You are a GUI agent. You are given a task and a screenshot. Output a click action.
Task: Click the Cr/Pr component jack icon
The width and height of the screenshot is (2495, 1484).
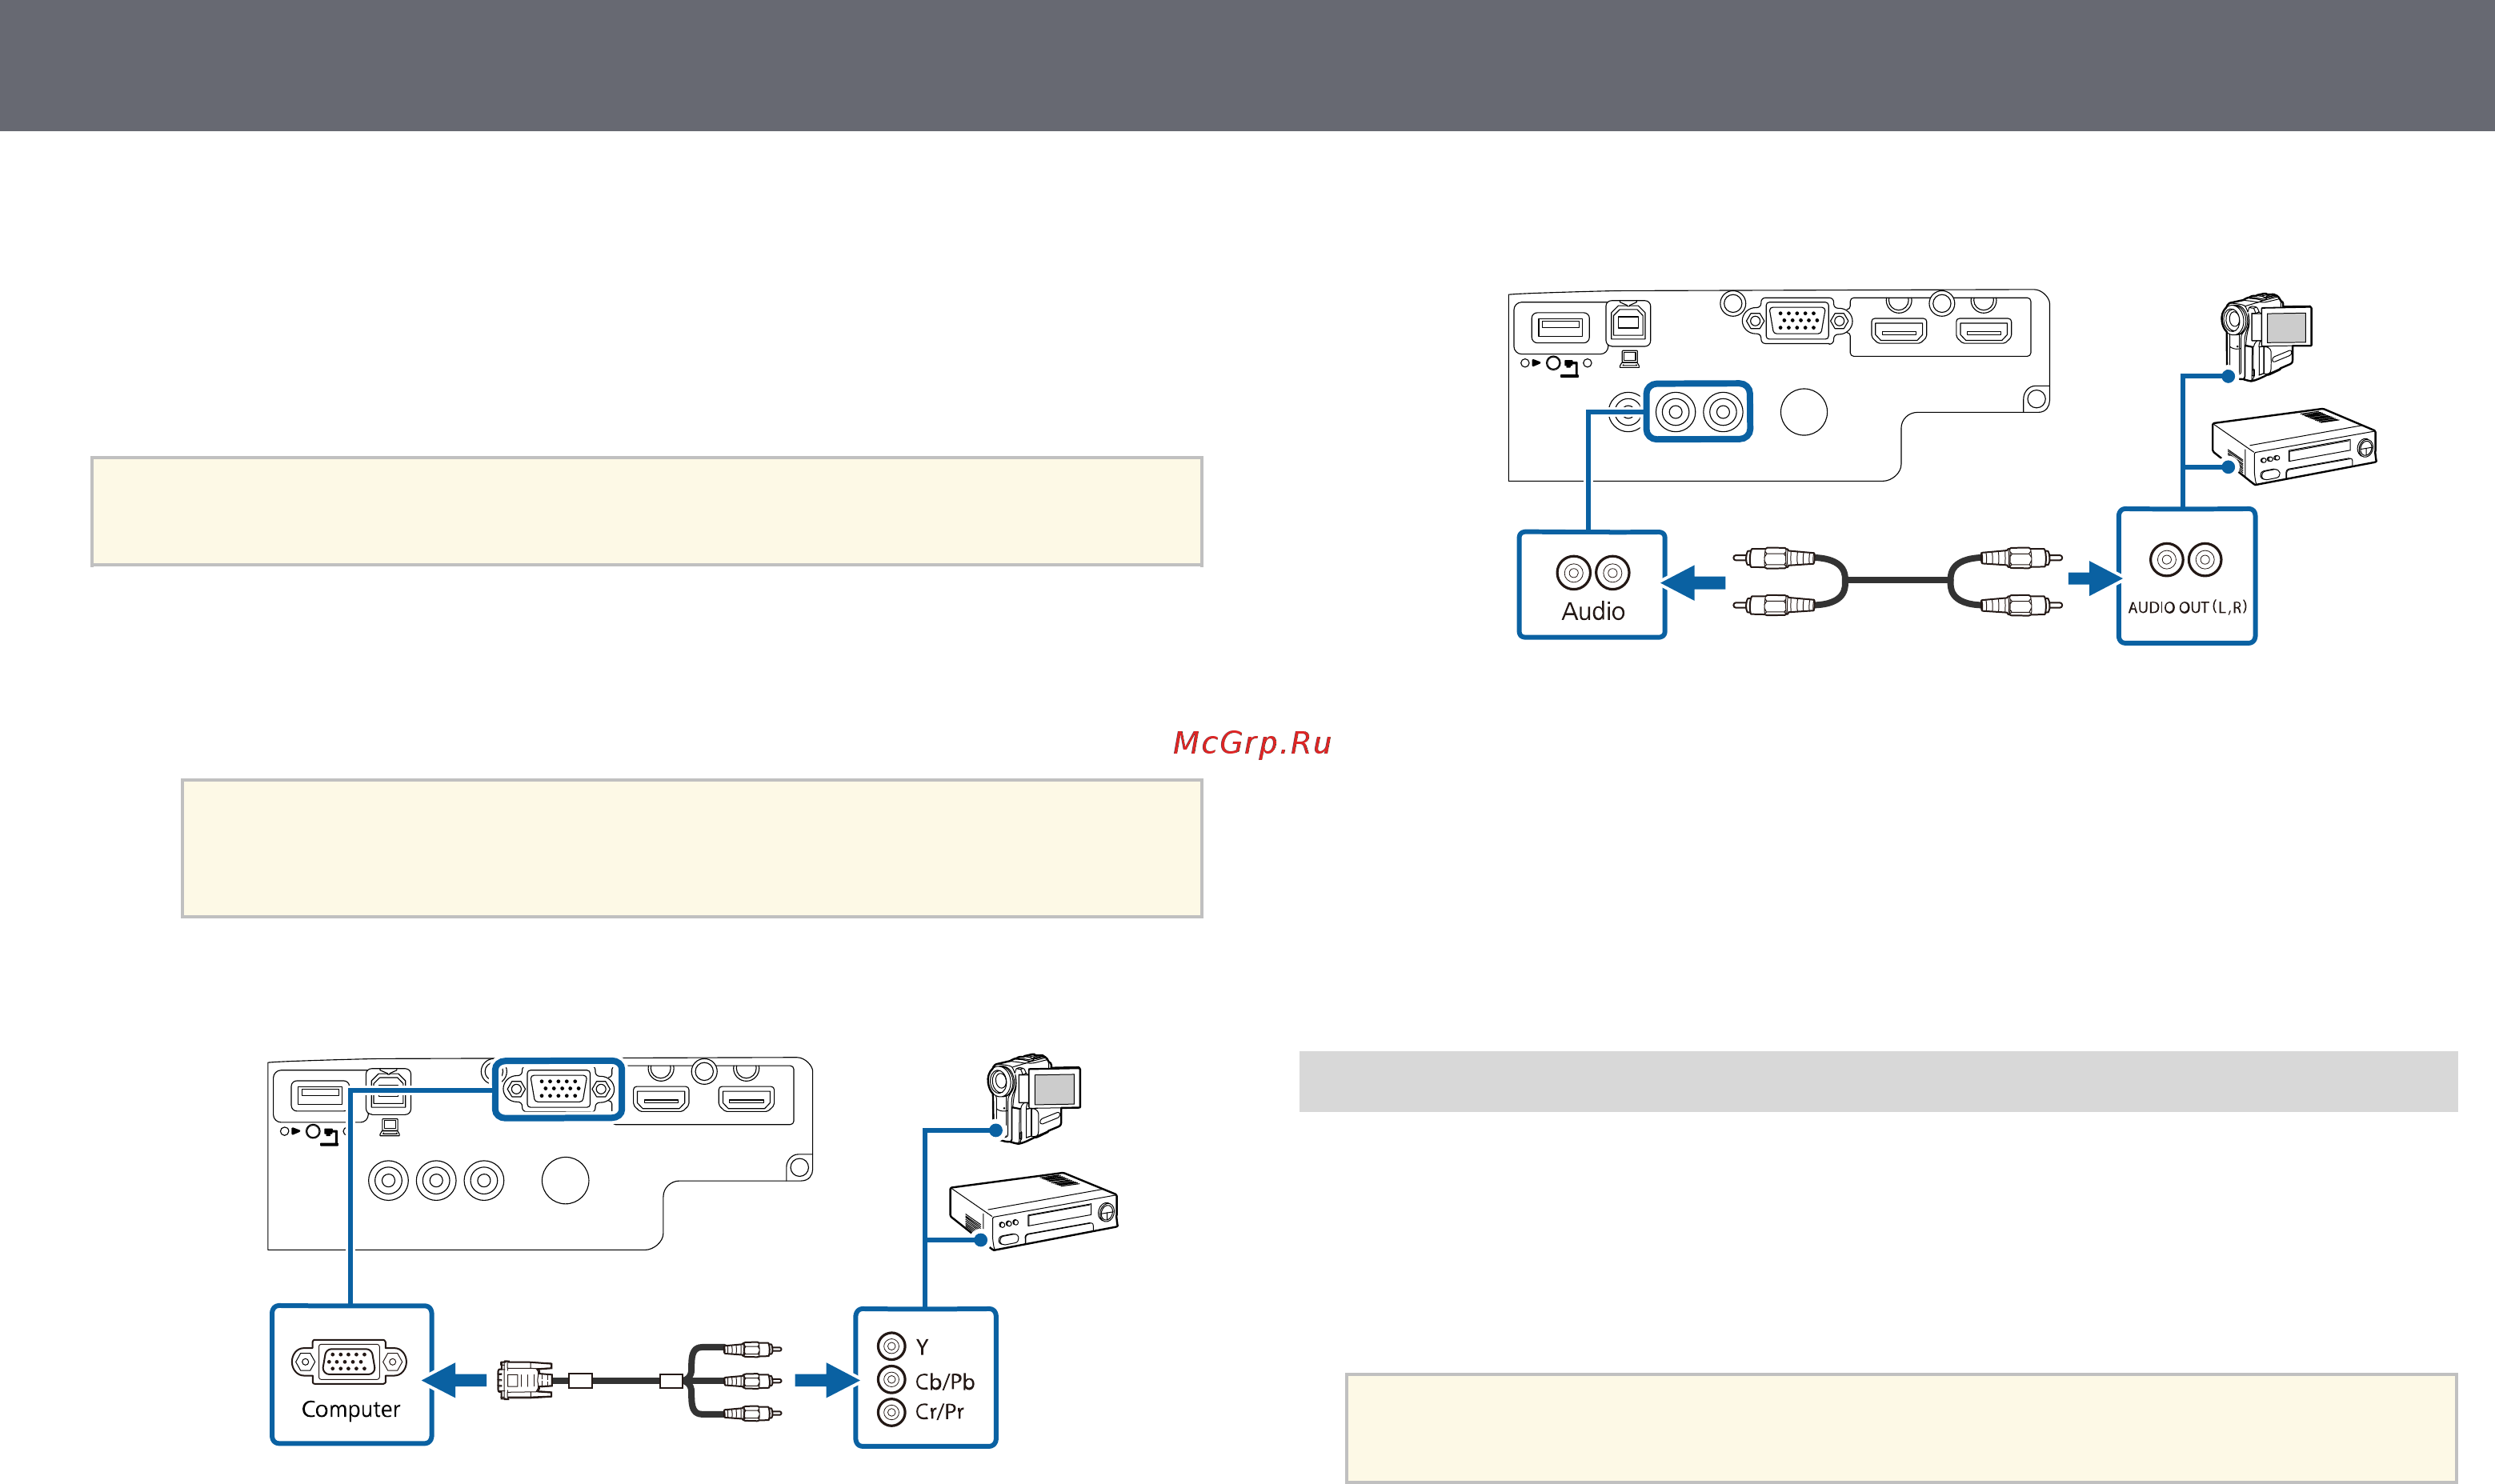click(891, 1412)
